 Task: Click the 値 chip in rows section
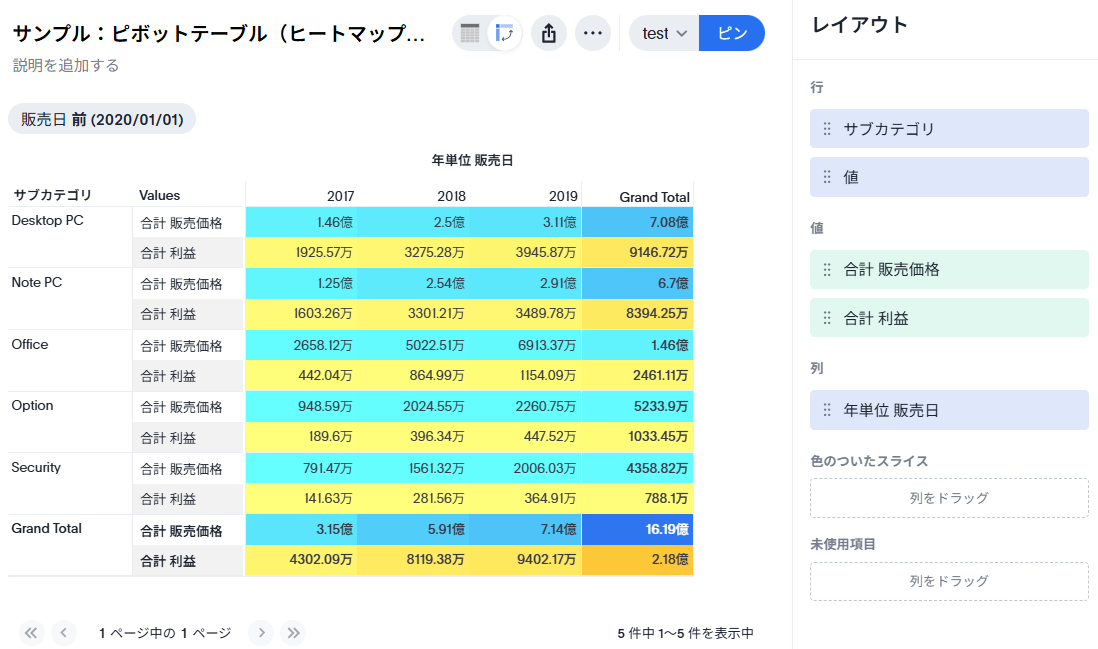[x=948, y=177]
